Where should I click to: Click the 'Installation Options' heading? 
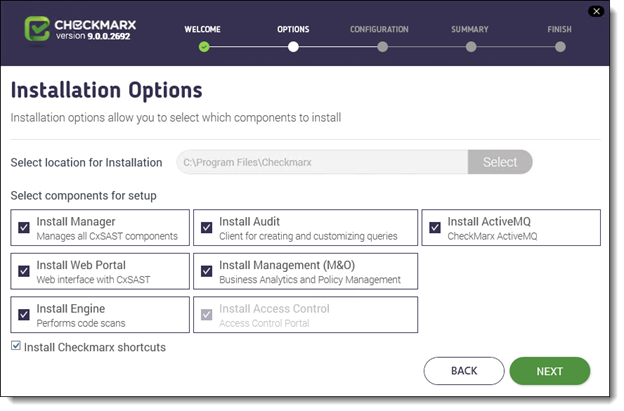[107, 90]
